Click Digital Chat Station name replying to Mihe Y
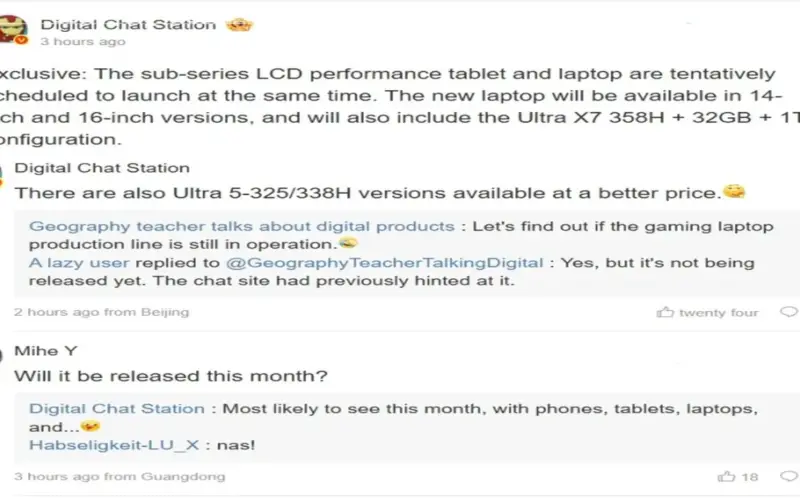 tap(116, 409)
